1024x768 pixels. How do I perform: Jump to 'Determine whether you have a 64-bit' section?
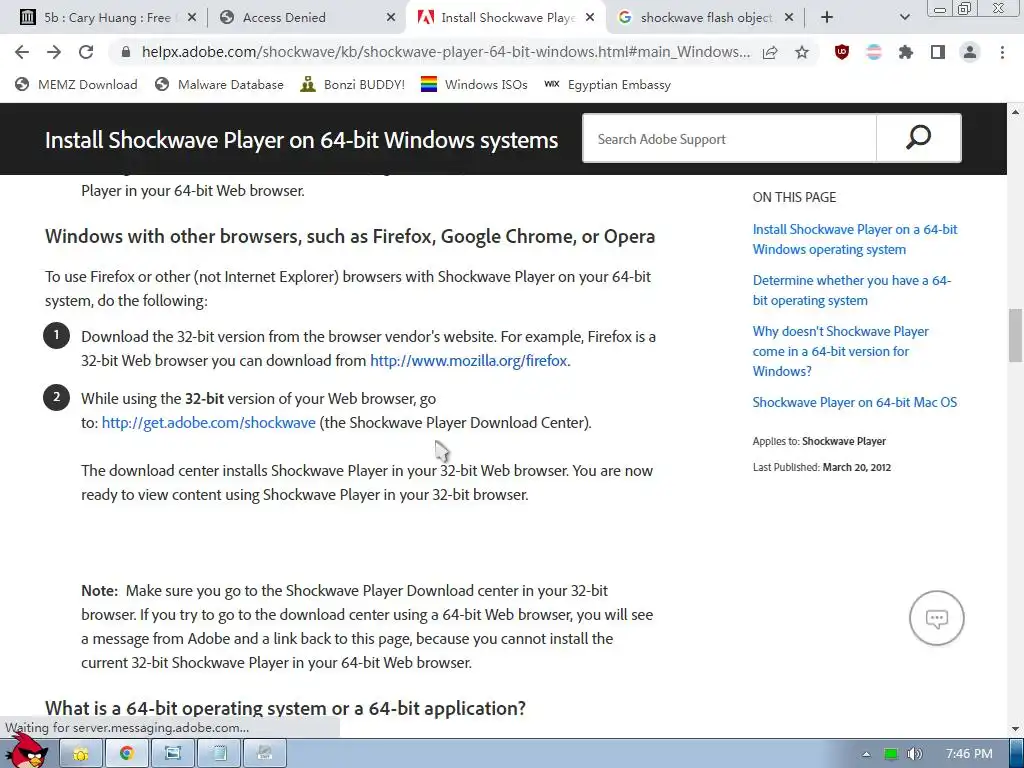(852, 290)
